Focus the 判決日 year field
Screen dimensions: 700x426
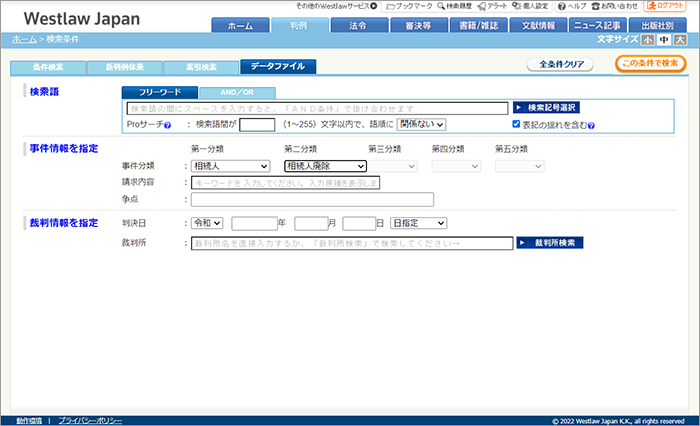(x=254, y=223)
